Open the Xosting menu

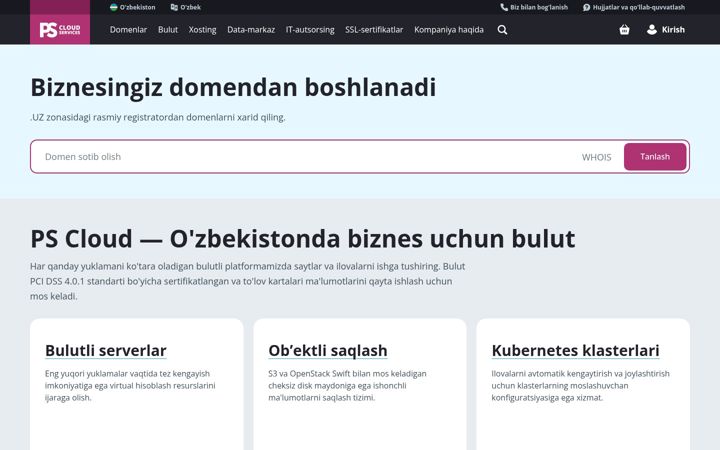(x=202, y=30)
